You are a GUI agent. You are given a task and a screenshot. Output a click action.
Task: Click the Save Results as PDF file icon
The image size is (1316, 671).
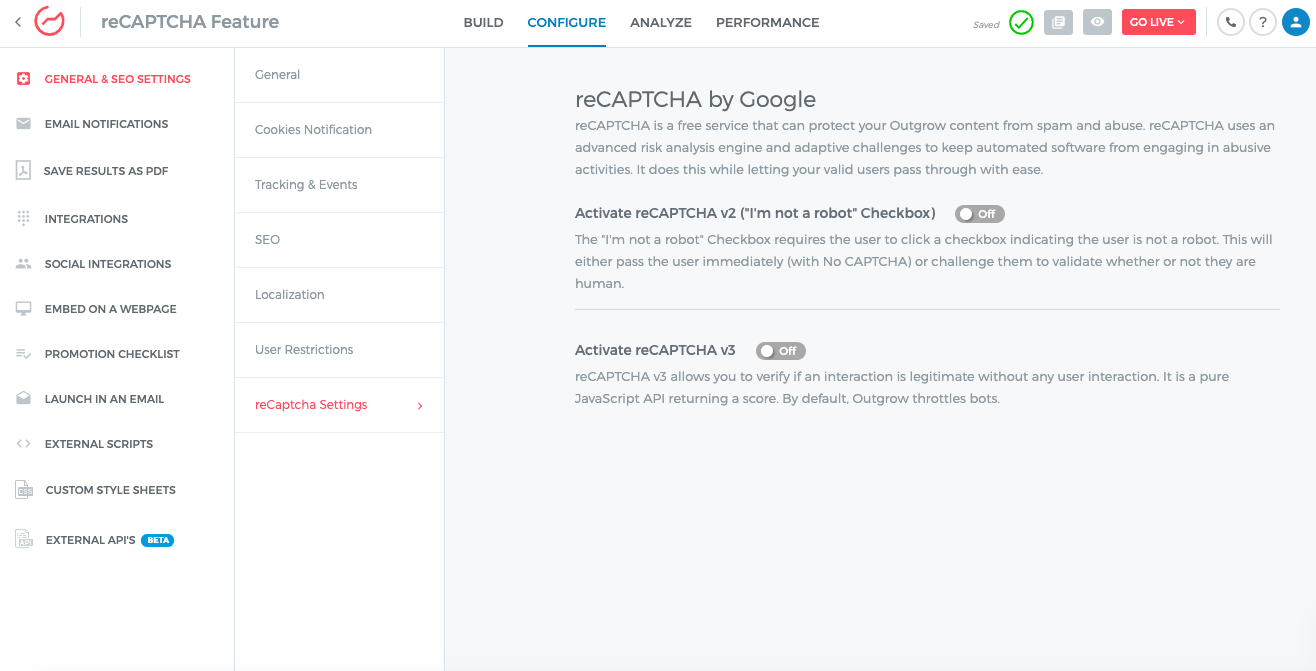23,170
